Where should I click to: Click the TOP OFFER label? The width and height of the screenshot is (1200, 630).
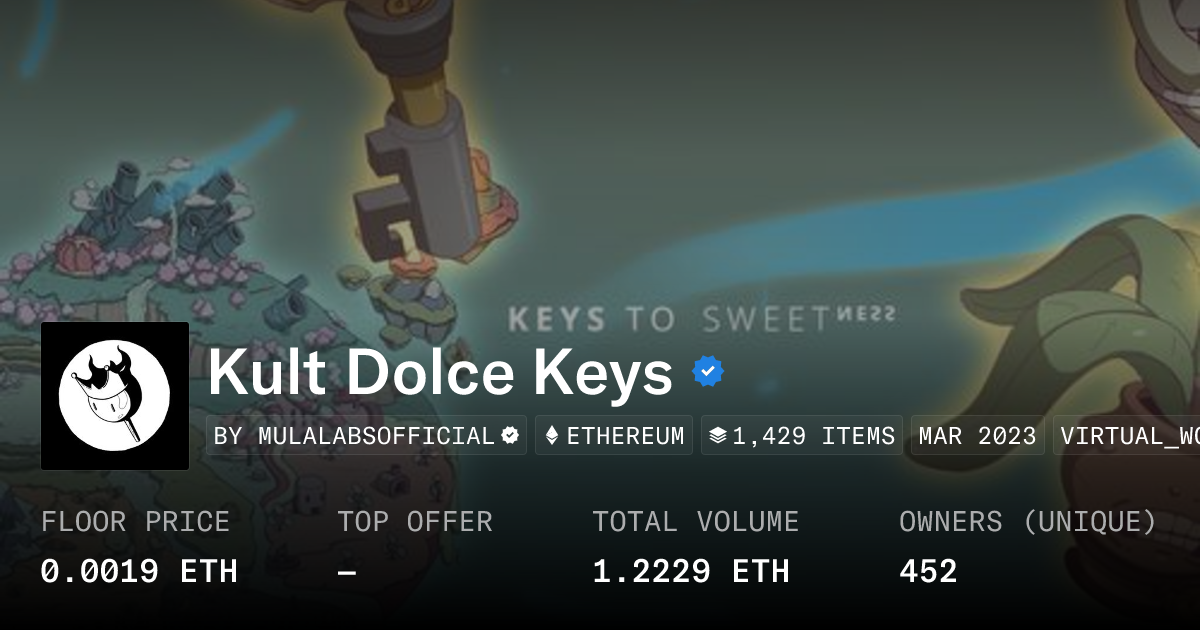tap(415, 522)
